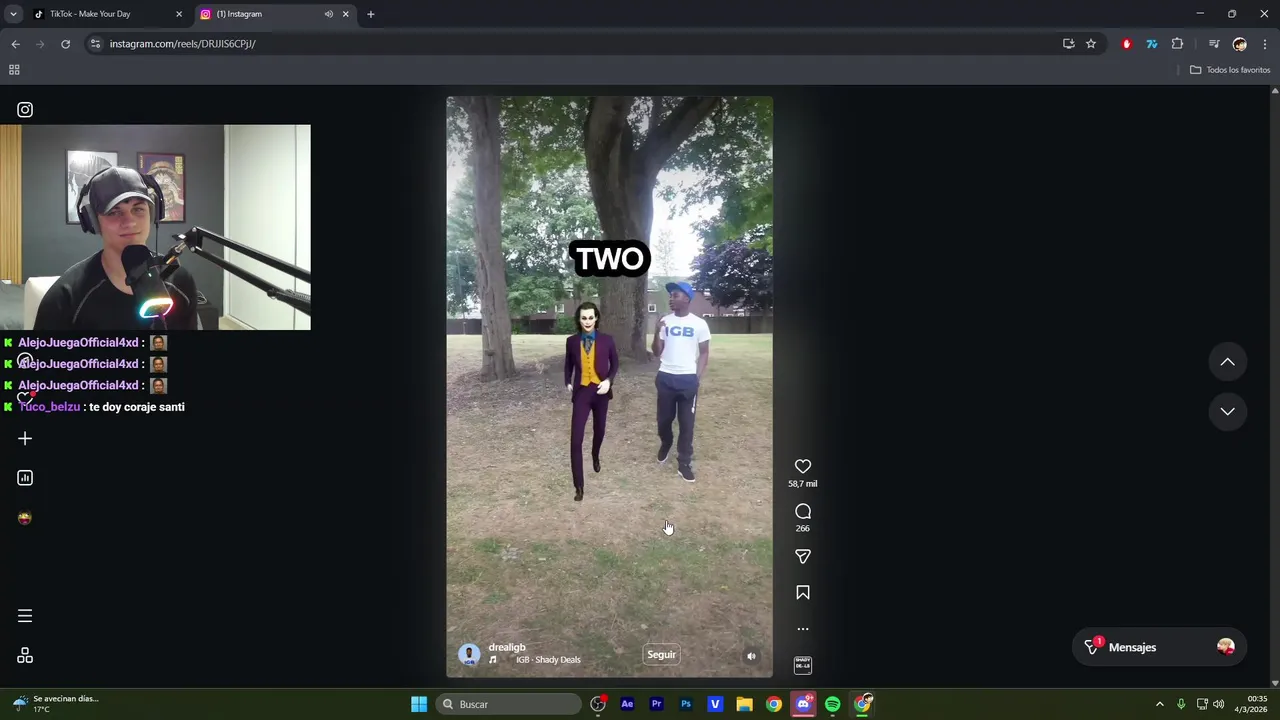1280x720 pixels.
Task: Open Spotify from the taskbar
Action: point(832,704)
